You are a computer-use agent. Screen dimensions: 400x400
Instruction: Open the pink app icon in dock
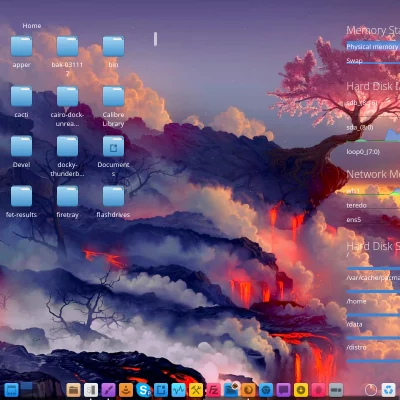318,390
